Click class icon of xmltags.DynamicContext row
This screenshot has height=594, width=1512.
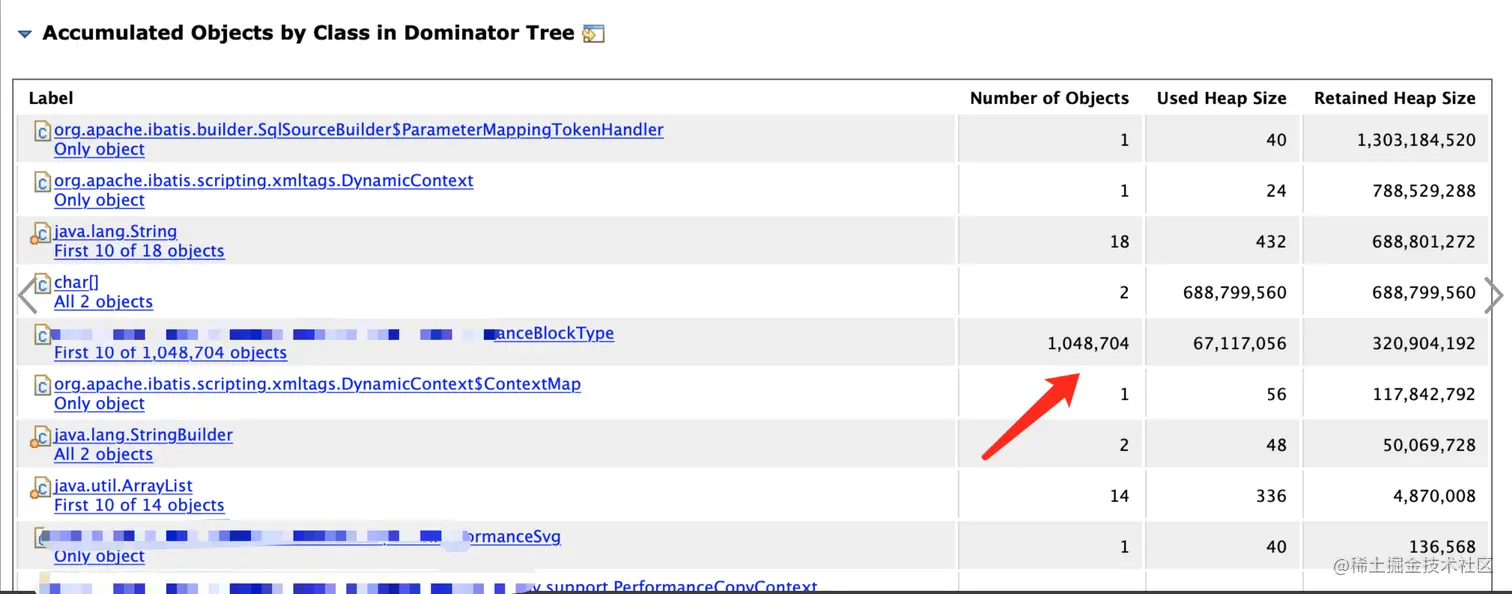coord(42,182)
